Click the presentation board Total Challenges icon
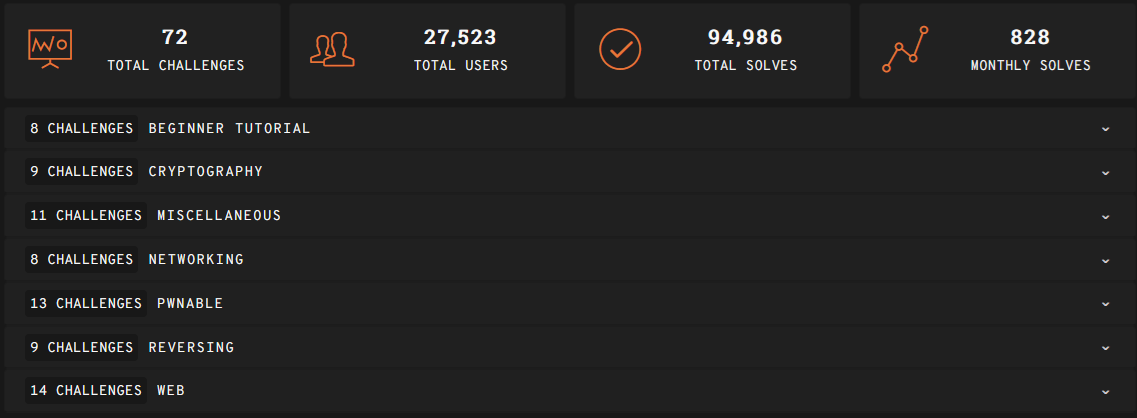The image size is (1137, 418). click(50, 48)
